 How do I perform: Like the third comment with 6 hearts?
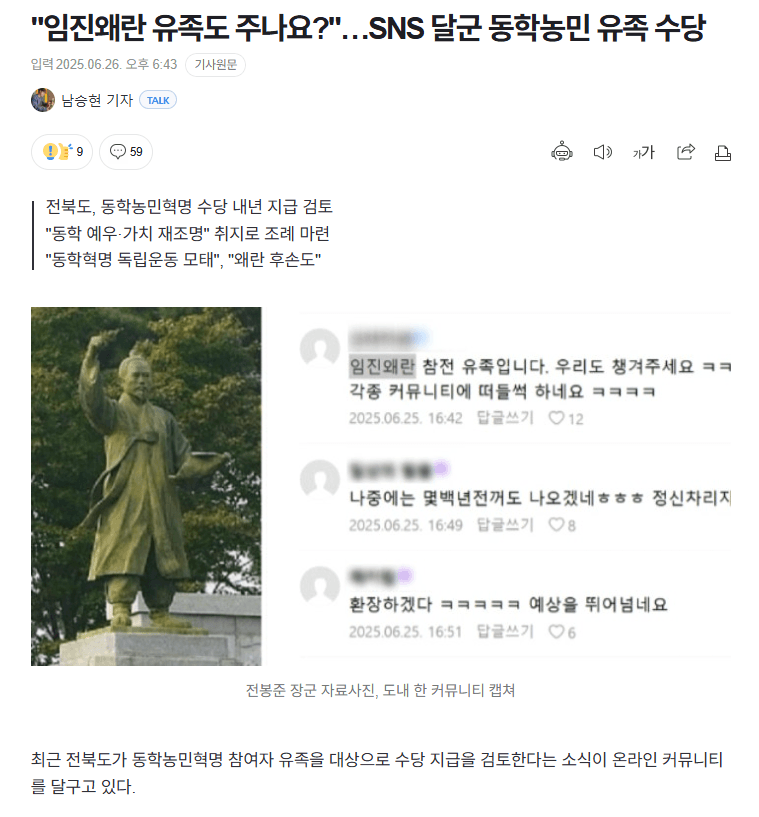(x=562, y=632)
